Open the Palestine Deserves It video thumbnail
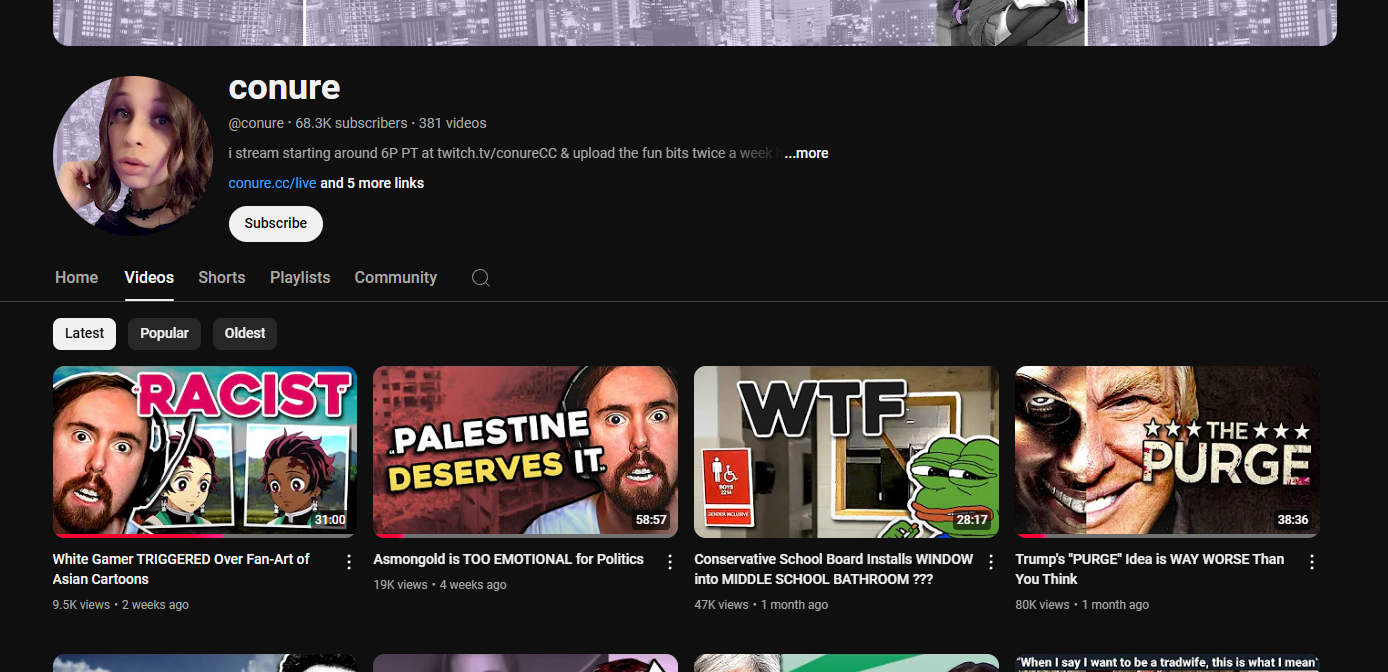The width and height of the screenshot is (1388, 672). pyautogui.click(x=525, y=451)
